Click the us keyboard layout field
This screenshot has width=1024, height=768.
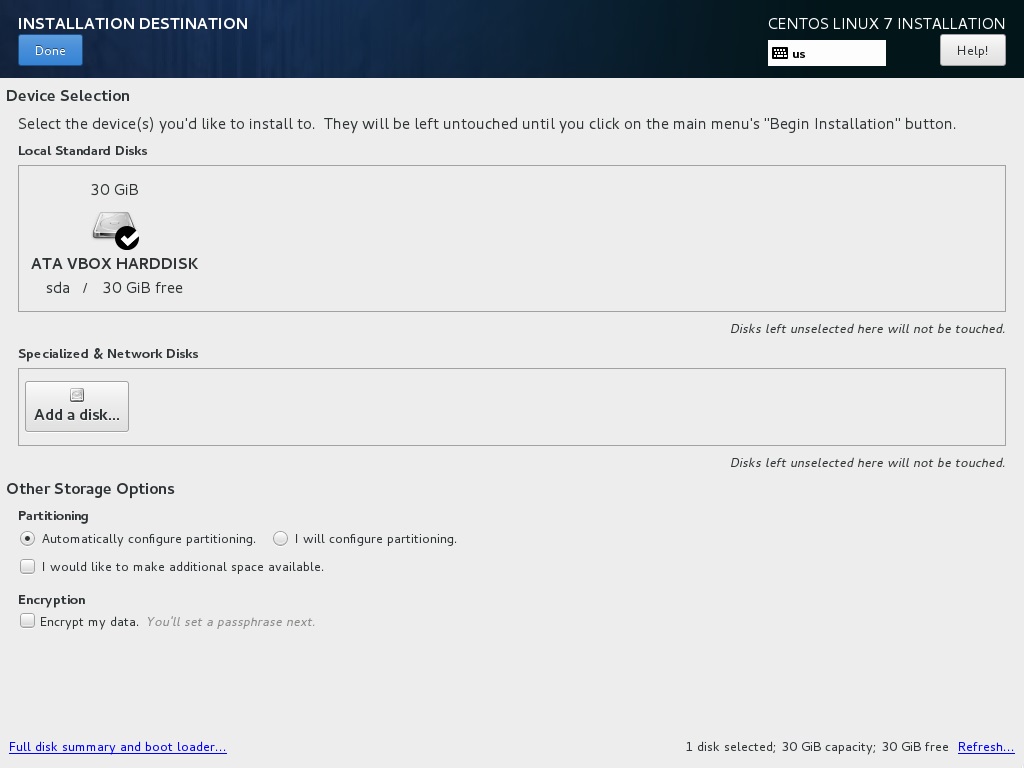(835, 53)
